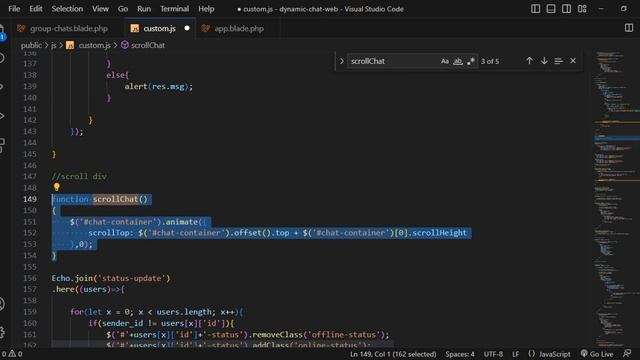Image resolution: width=640 pixels, height=360 pixels.
Task: Restore the VS Code window size
Action: click(x=624, y=9)
